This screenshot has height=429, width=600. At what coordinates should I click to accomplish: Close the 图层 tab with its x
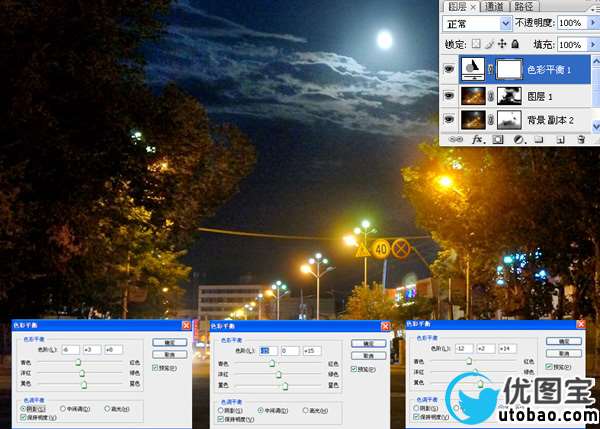473,7
